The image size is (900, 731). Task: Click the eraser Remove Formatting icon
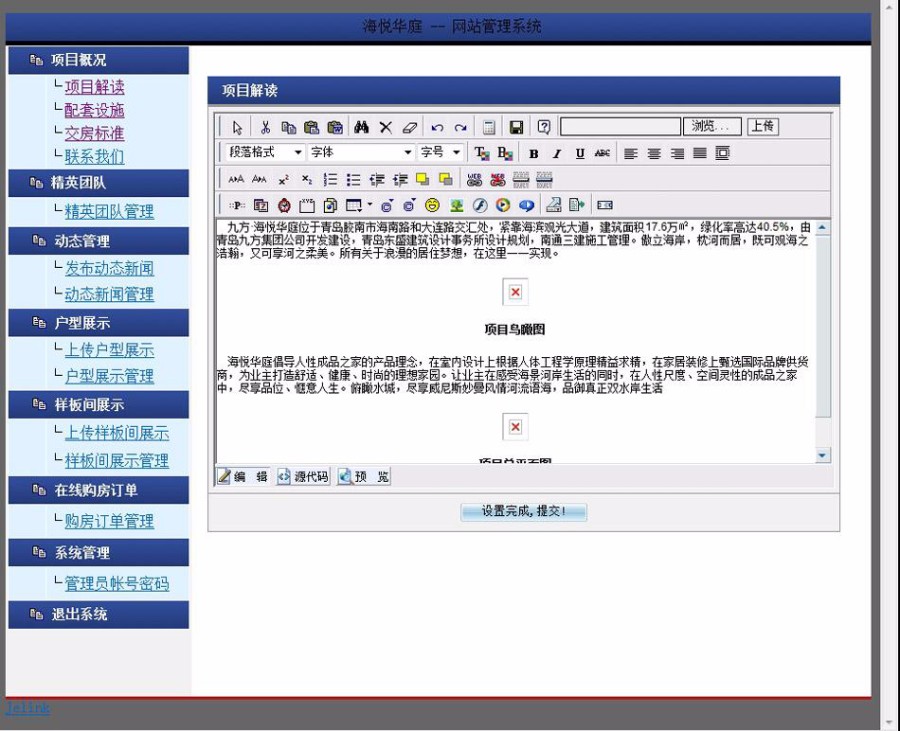click(409, 127)
